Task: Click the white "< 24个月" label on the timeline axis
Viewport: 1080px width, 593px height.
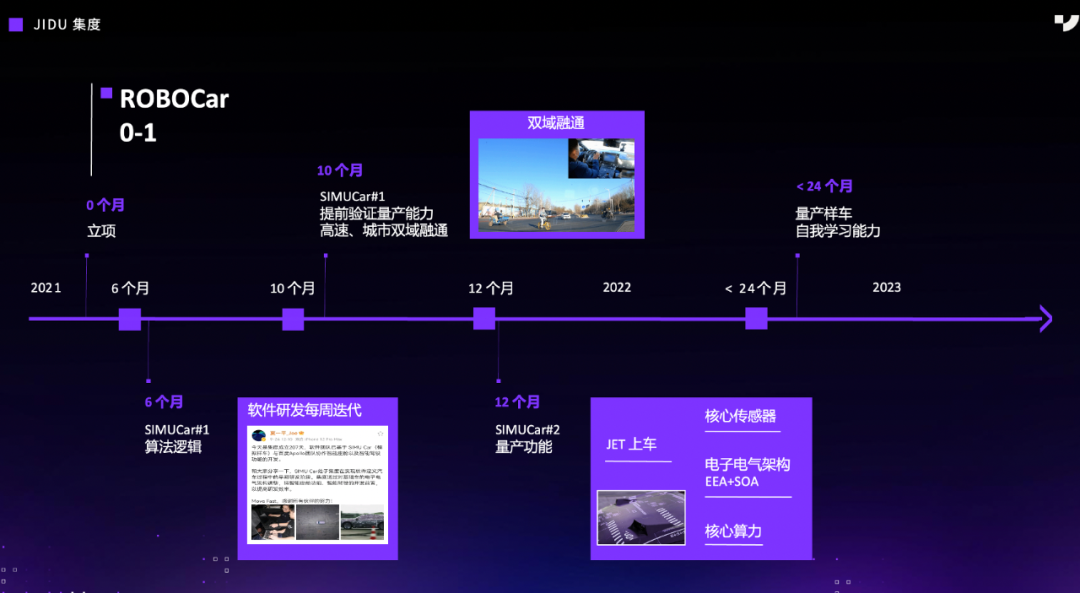Action: coord(756,288)
